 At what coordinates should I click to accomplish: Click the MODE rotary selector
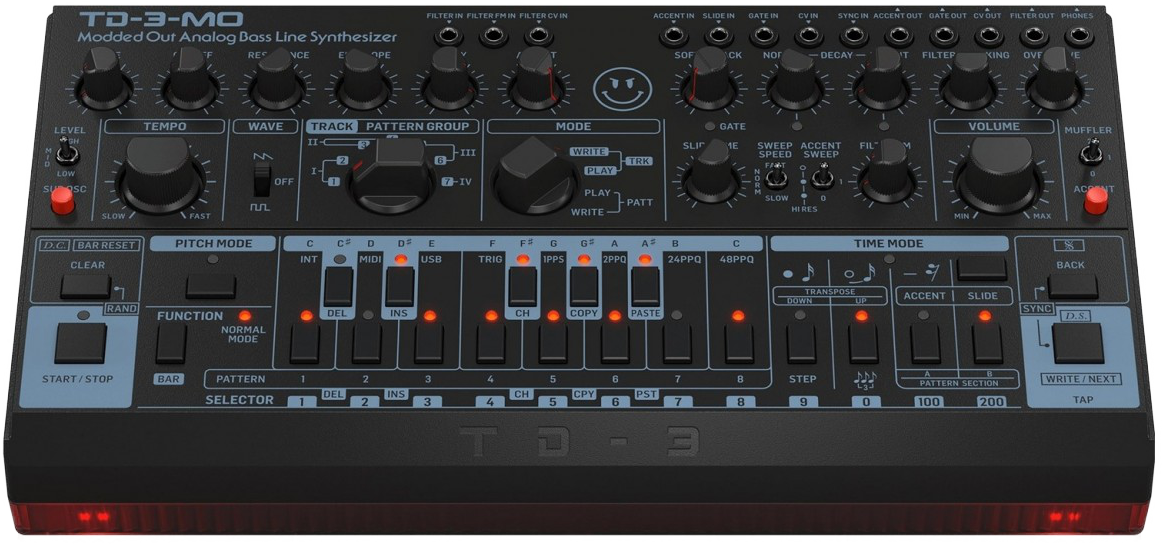point(535,176)
